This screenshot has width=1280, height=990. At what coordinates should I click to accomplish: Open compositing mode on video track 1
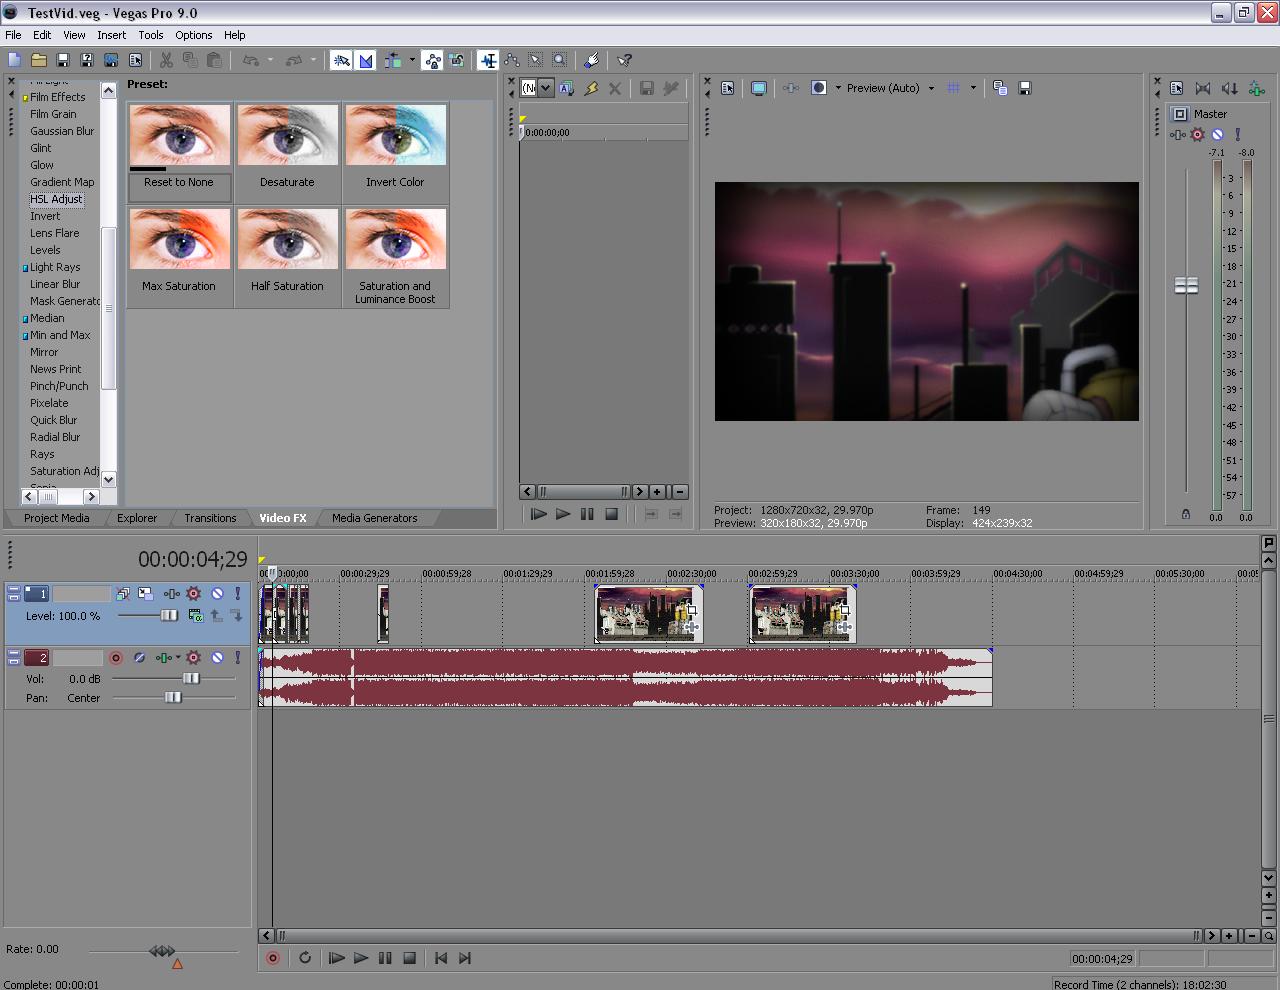(196, 615)
